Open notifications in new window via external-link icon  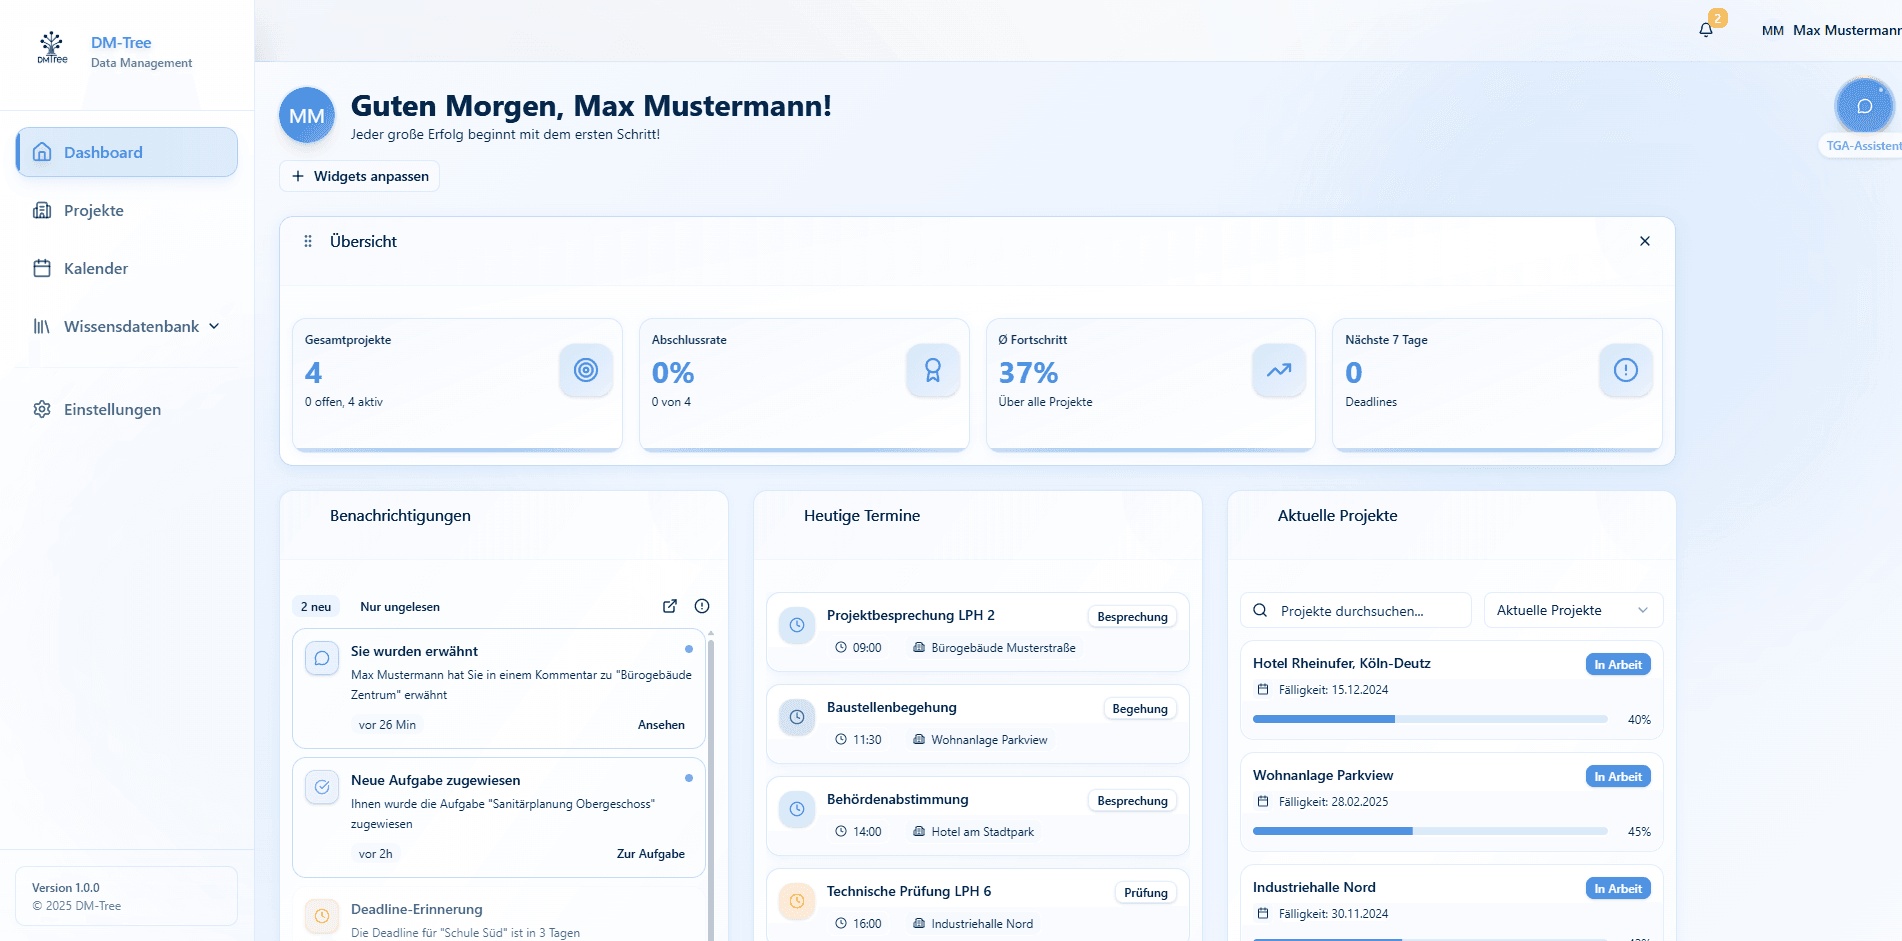[x=669, y=606]
